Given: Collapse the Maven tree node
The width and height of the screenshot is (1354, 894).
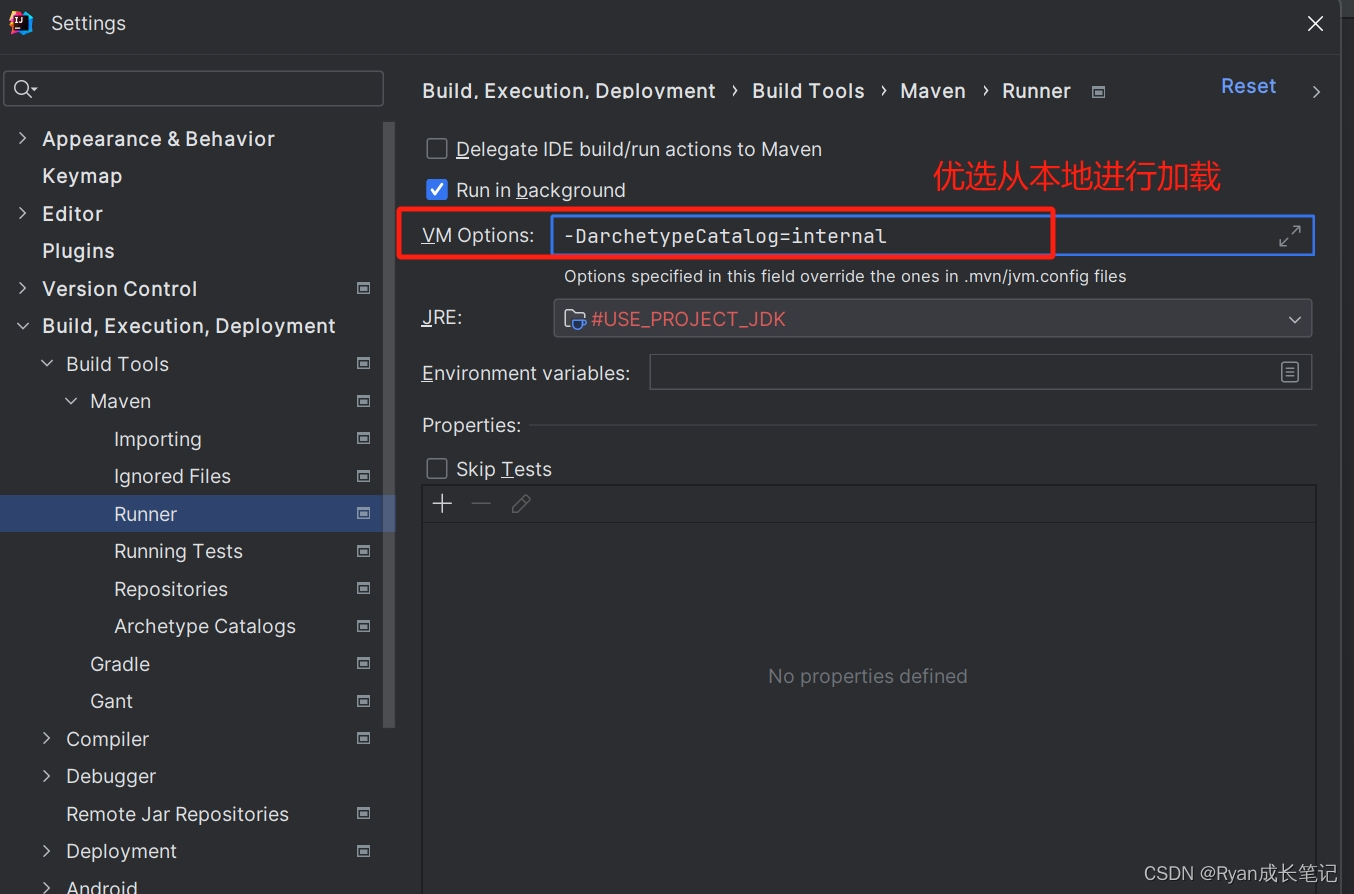Looking at the screenshot, I should pos(71,401).
